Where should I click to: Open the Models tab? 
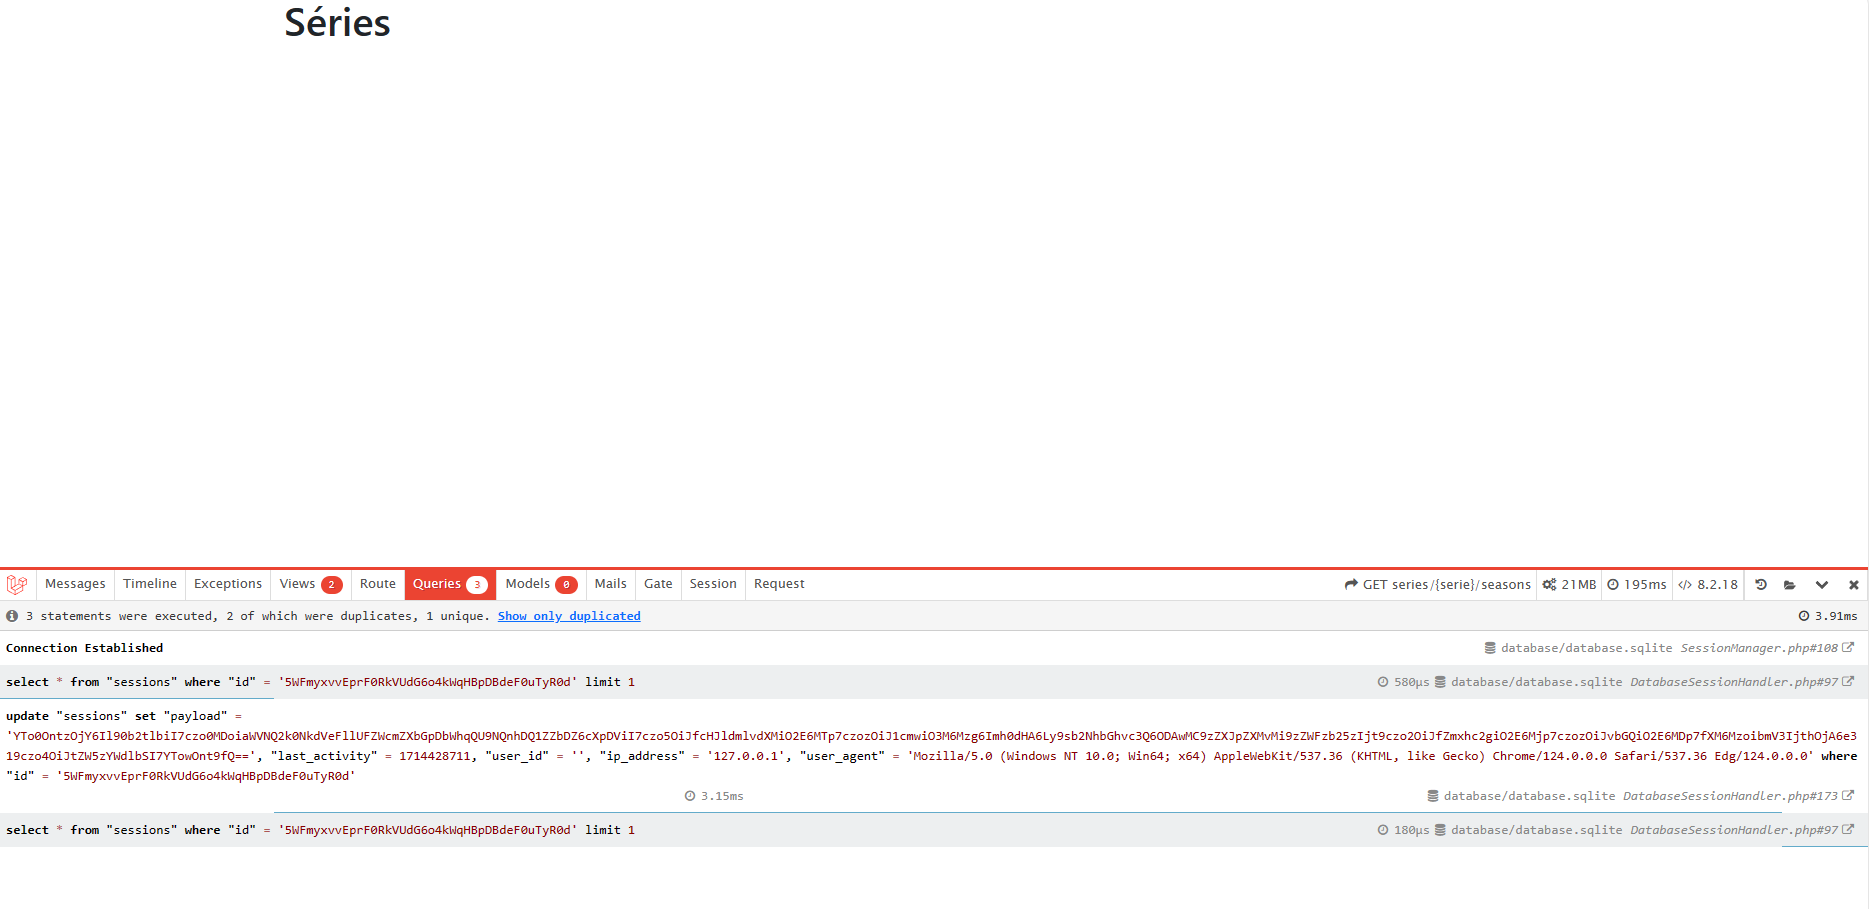(x=540, y=584)
